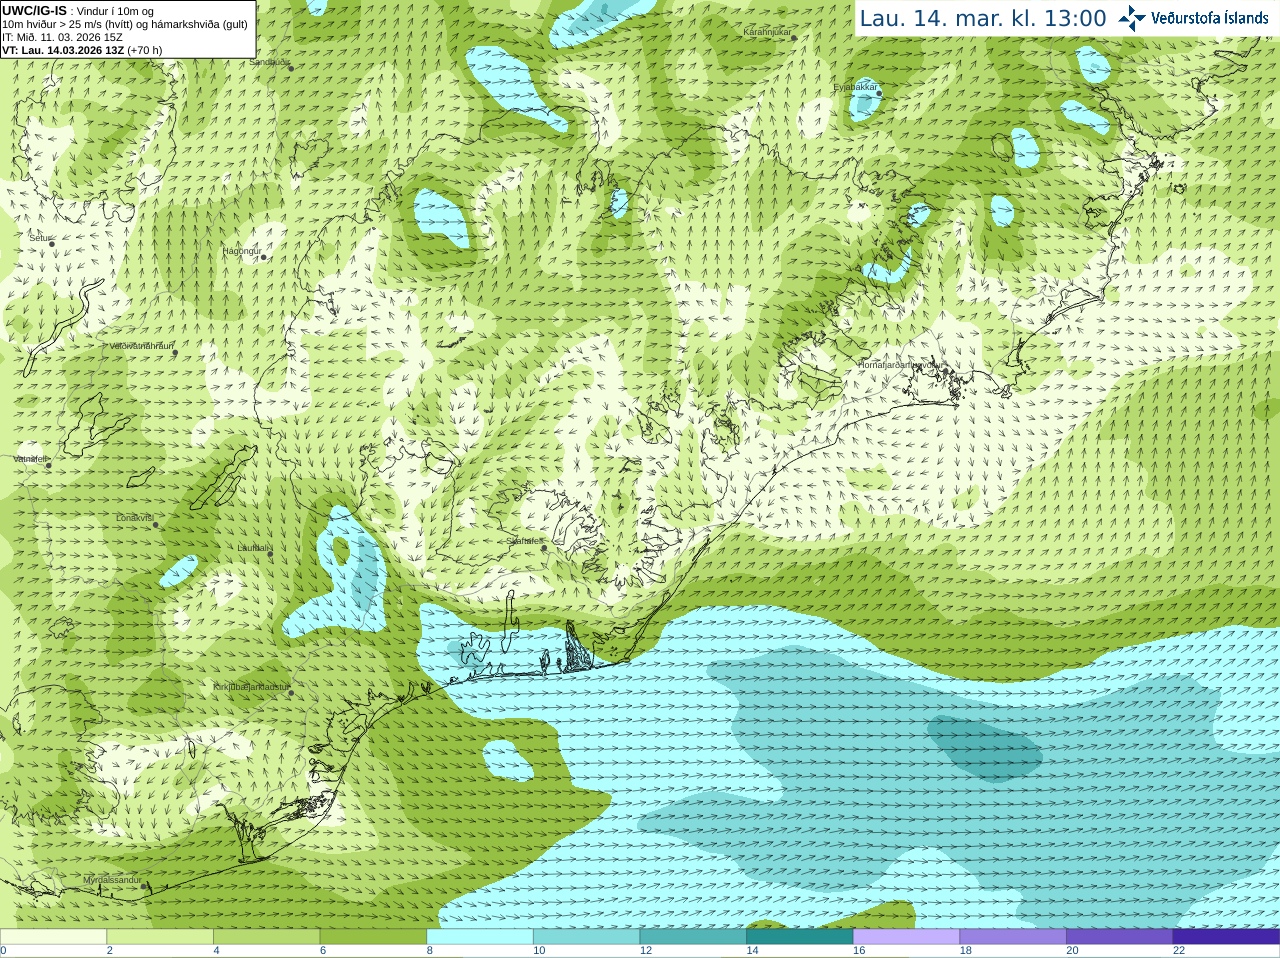Pick the 4–6 m/s green legend swatch
This screenshot has height=958, width=1280.
coord(267,937)
